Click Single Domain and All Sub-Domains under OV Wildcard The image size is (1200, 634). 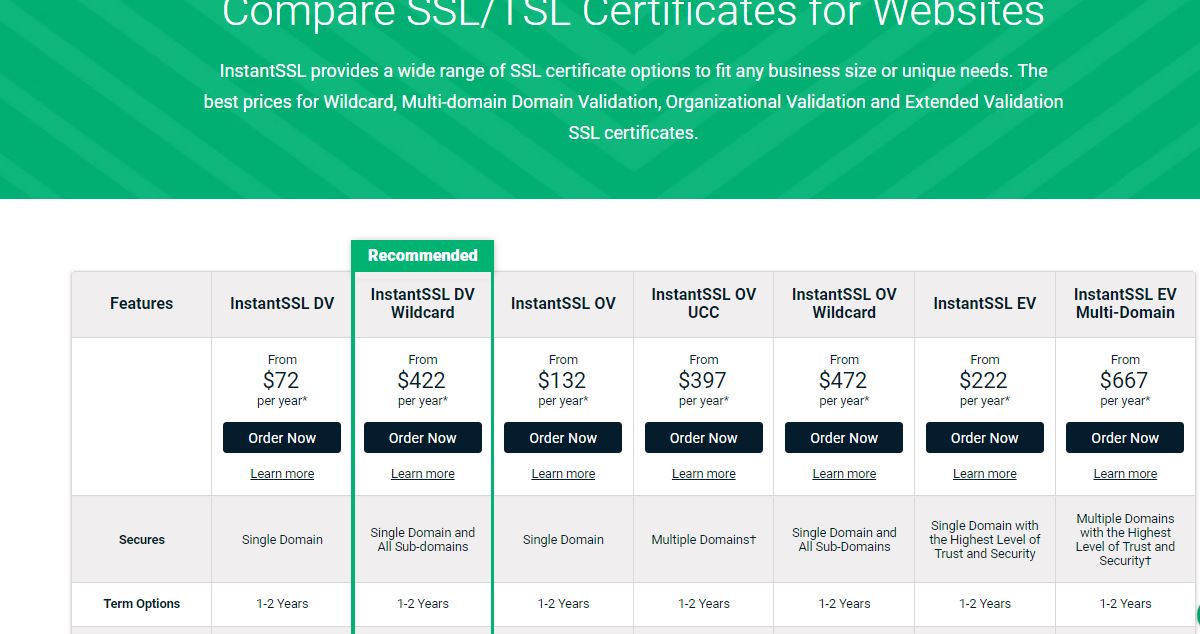coord(844,540)
